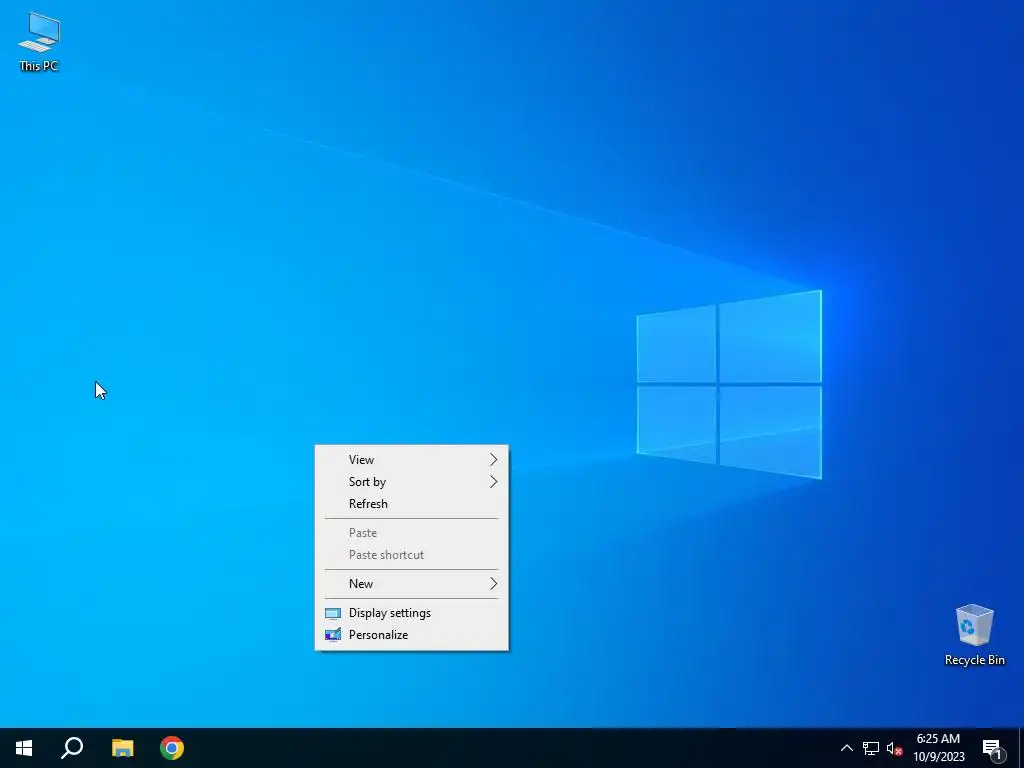Screen dimensions: 1024x768
Task: Launch Google Chrome from taskbar
Action: 172,748
